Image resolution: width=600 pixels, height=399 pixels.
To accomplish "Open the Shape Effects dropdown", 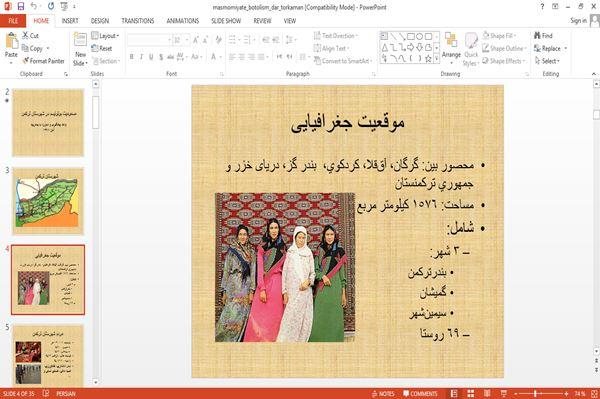I will coord(503,61).
